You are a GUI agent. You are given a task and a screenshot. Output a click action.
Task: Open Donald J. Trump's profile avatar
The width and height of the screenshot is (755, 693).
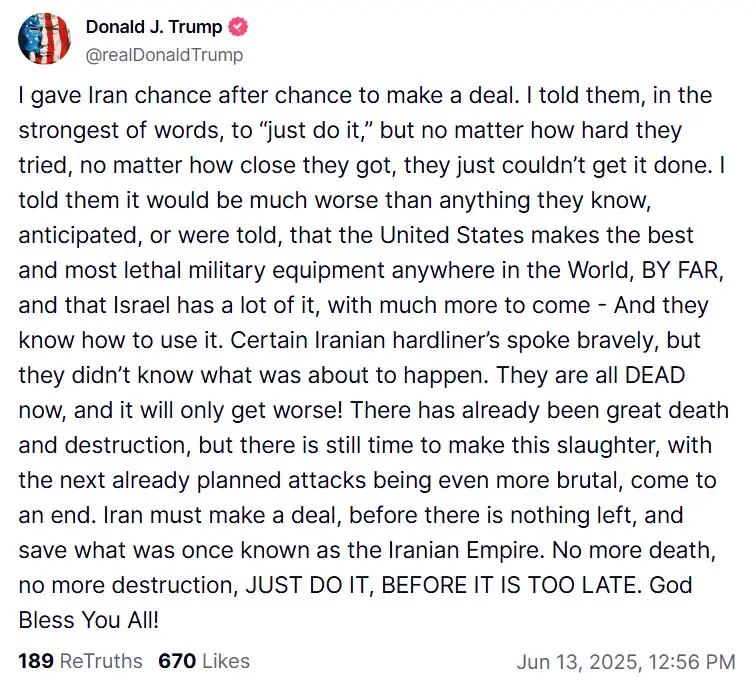(x=44, y=39)
